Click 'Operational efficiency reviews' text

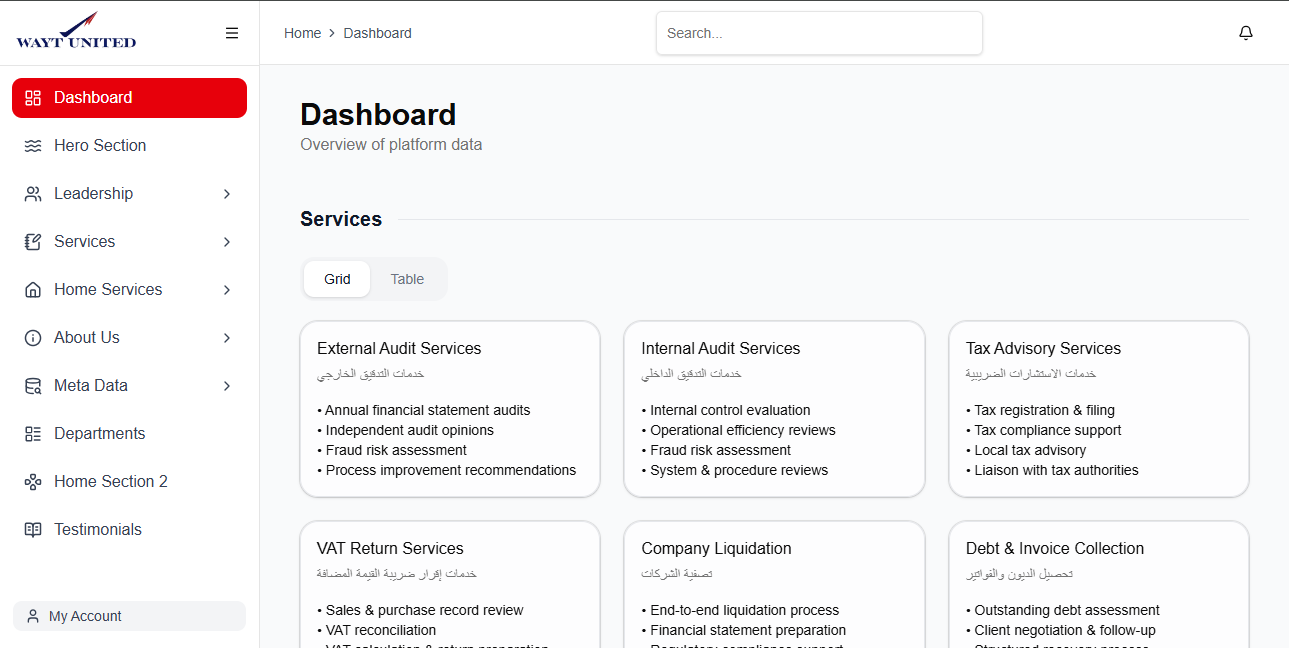click(743, 430)
